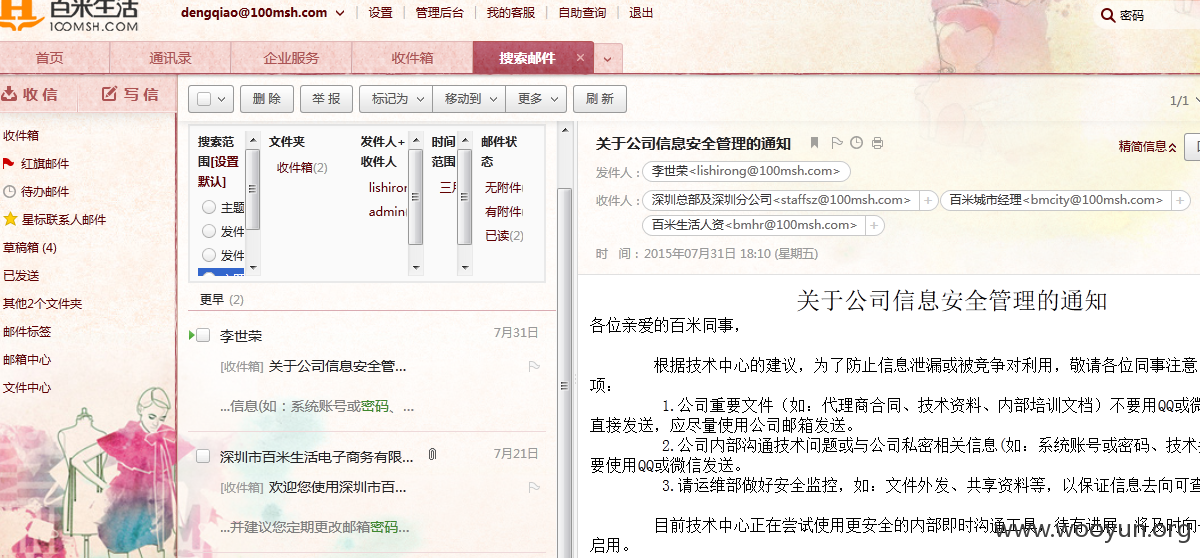Flag the 欢迎您使用深圳市百 message

coord(534,487)
